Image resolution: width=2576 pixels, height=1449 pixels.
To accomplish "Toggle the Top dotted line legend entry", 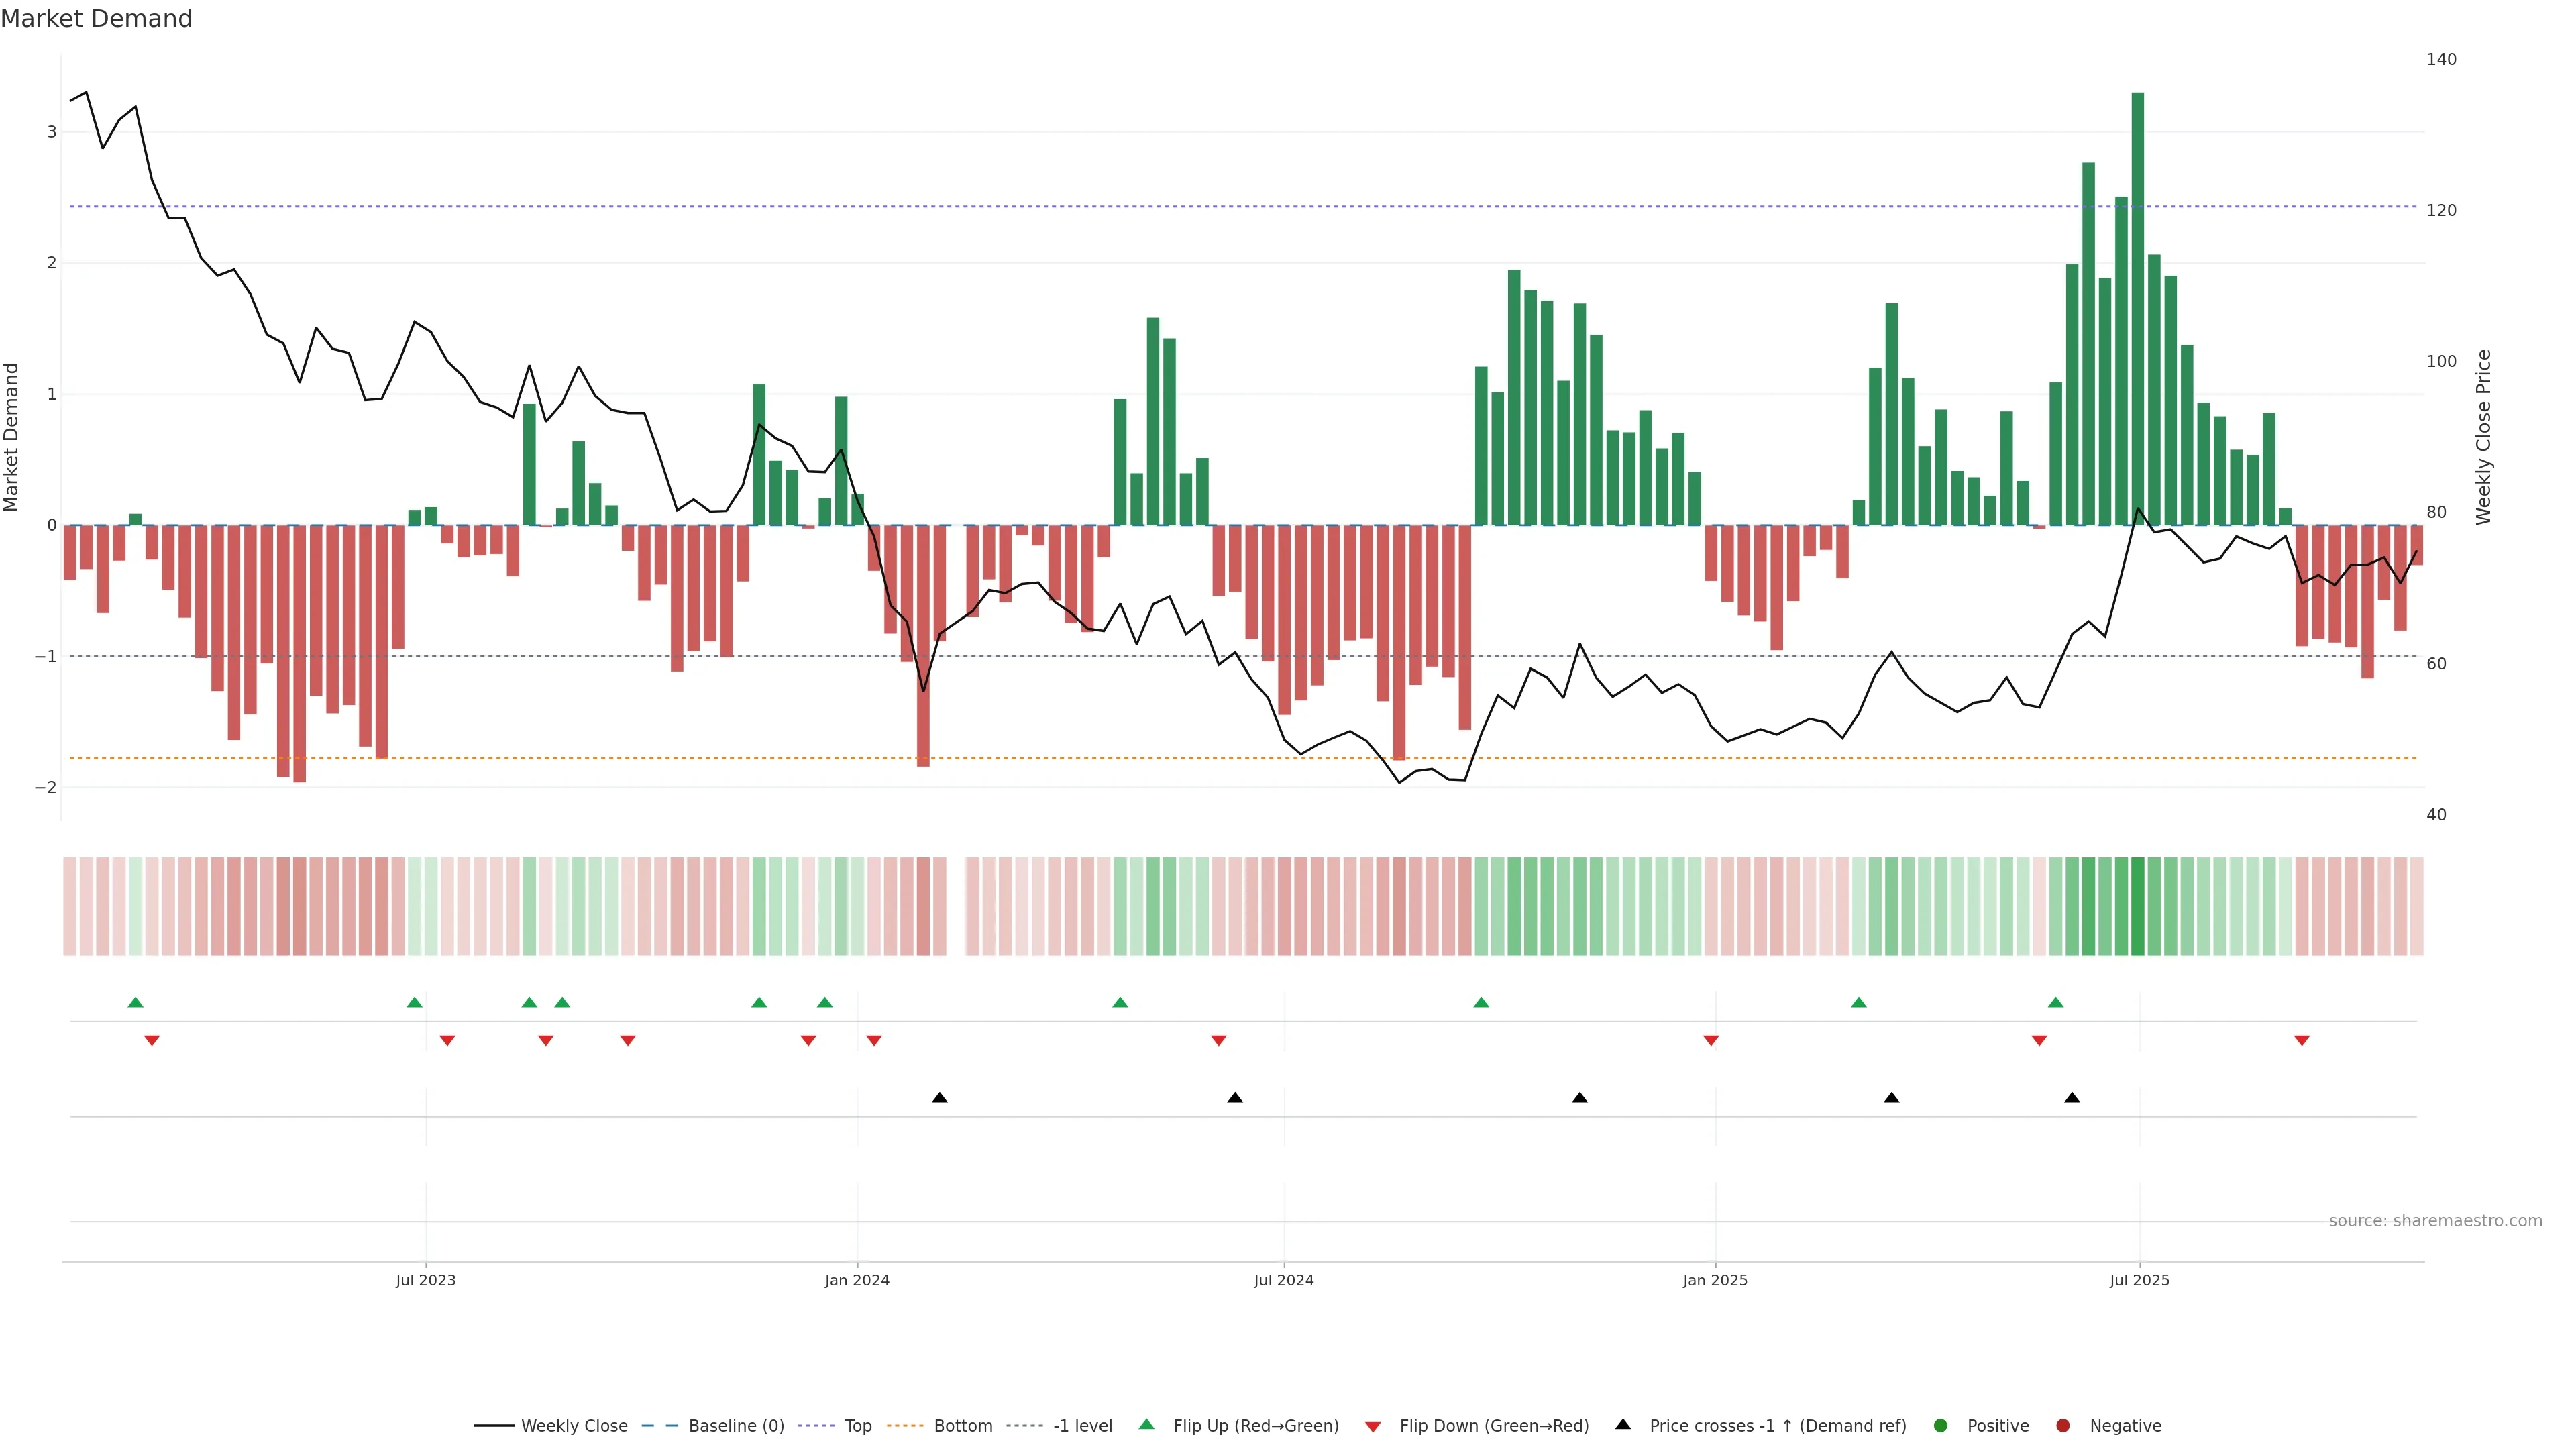I will [857, 1425].
